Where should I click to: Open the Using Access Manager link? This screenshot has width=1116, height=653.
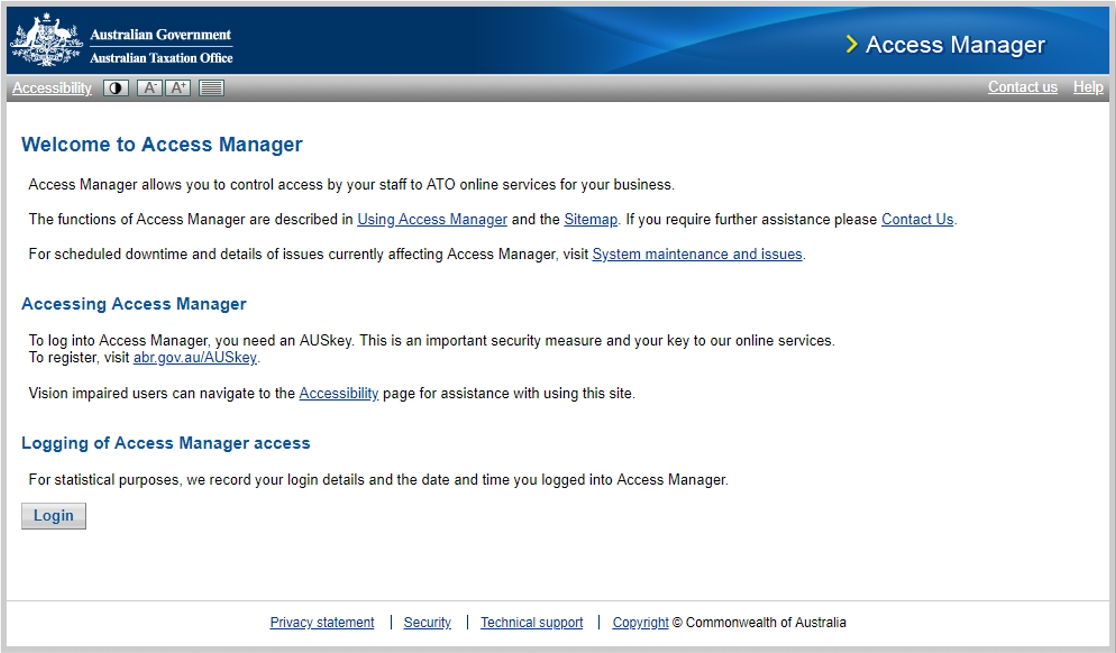pyautogui.click(x=432, y=219)
